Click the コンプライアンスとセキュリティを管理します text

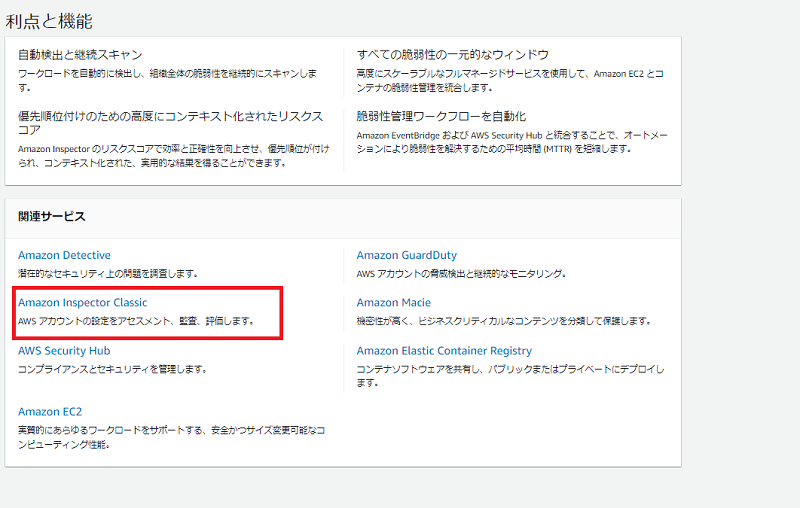(112, 369)
